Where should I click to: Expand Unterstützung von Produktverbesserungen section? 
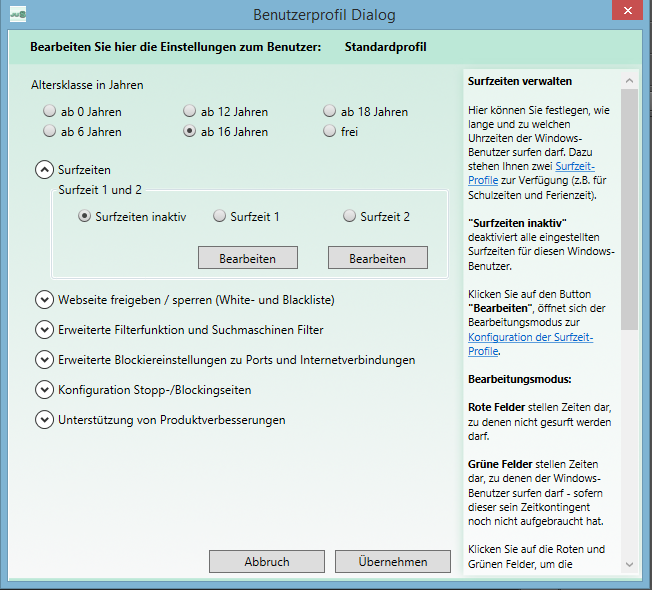[x=44, y=419]
